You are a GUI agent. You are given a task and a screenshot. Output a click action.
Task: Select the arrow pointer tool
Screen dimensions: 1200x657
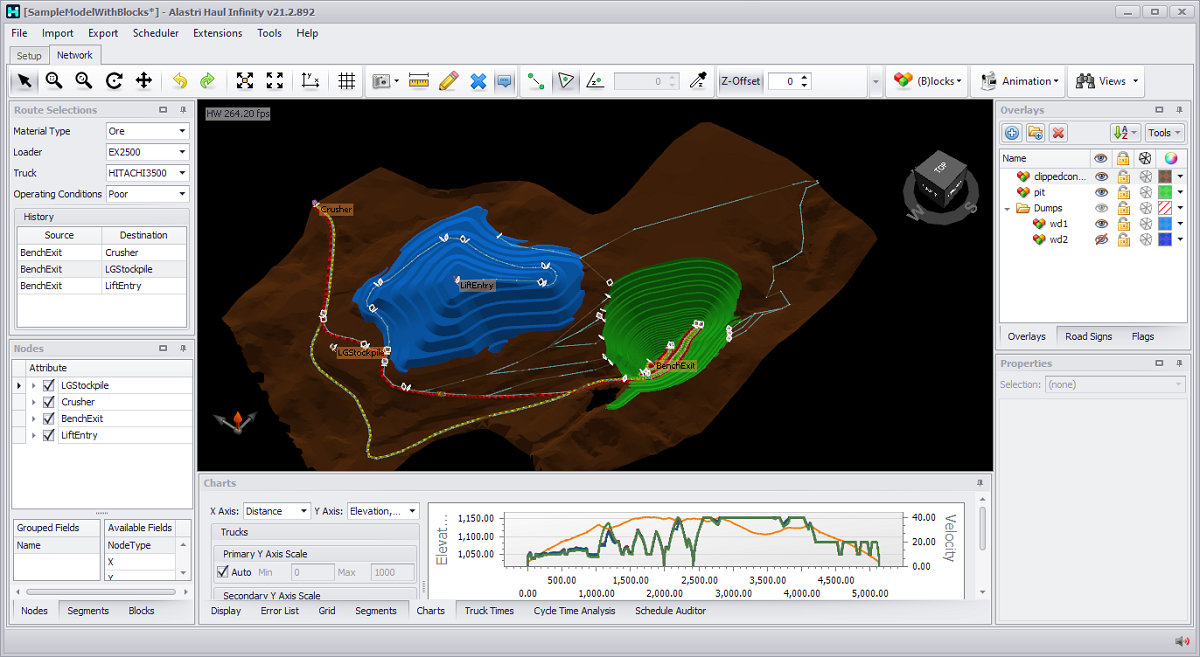pos(24,81)
